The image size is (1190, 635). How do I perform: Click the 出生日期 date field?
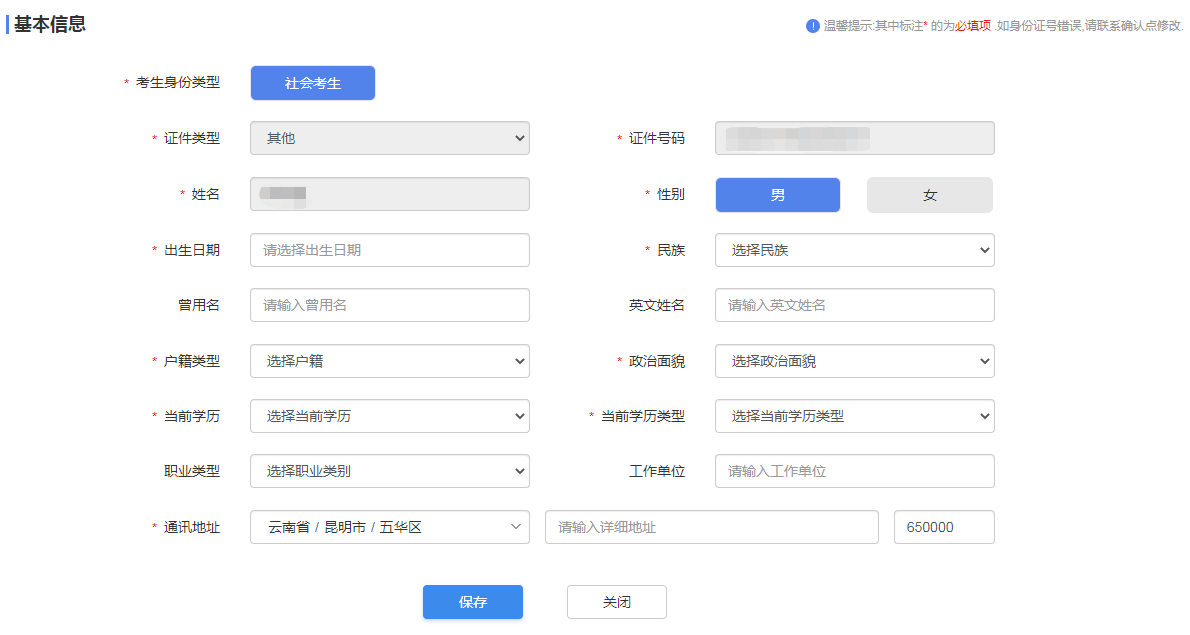[x=389, y=250]
